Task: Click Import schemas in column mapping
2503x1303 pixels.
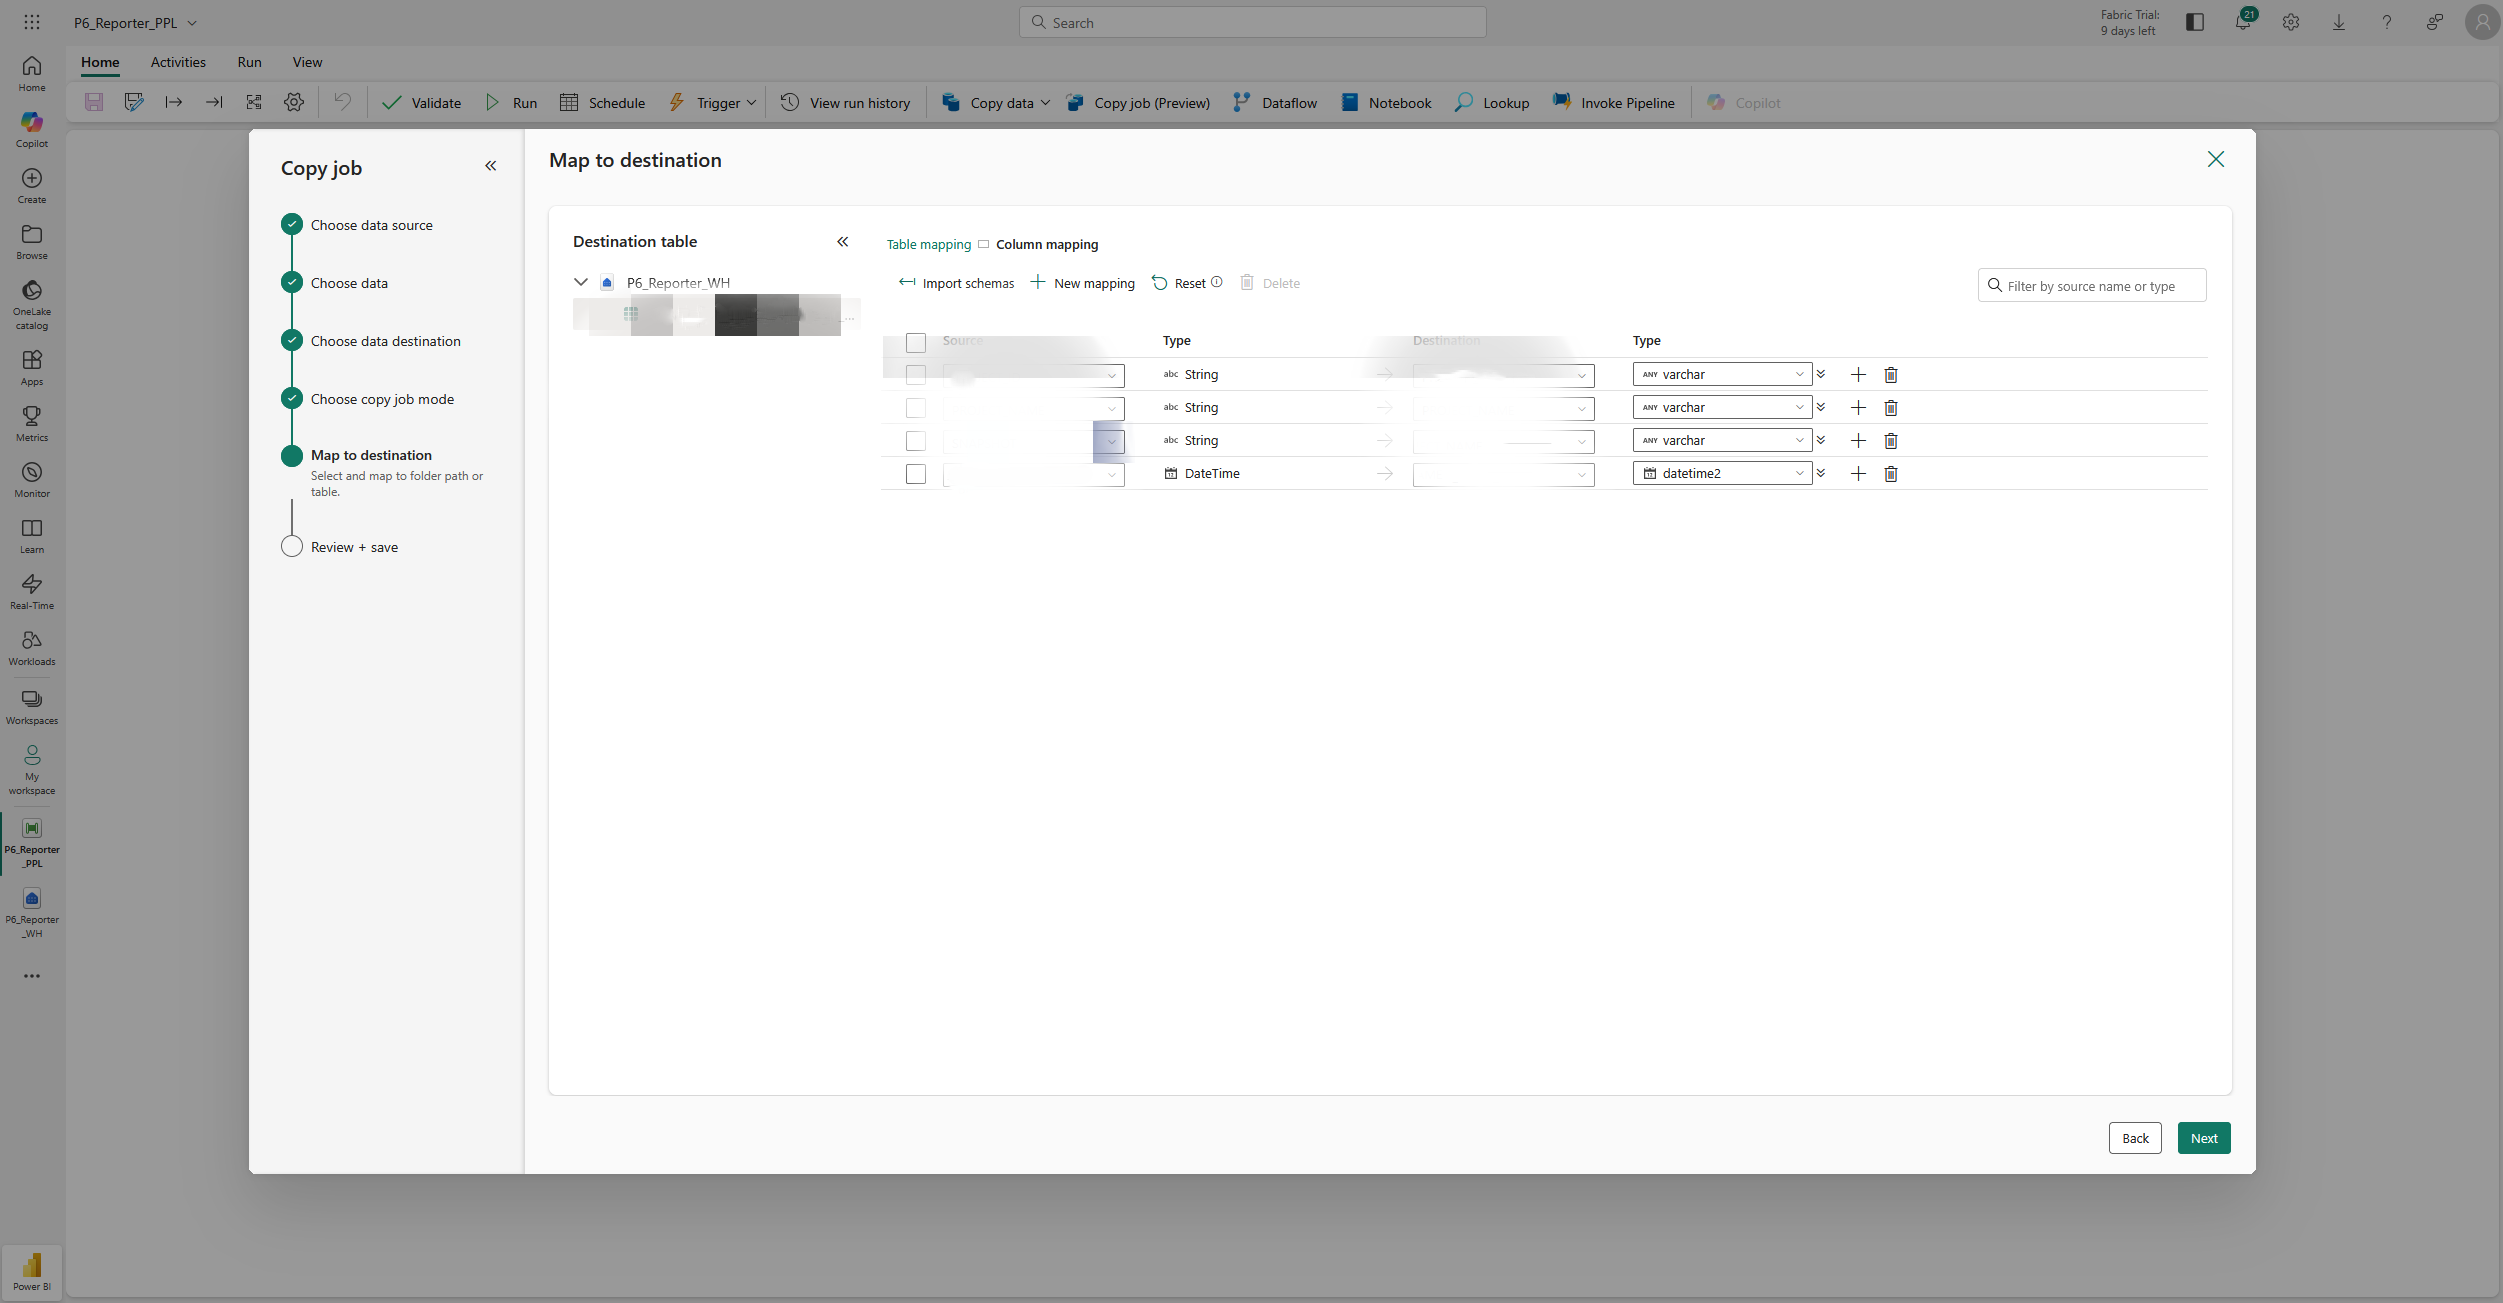Action: coord(956,283)
